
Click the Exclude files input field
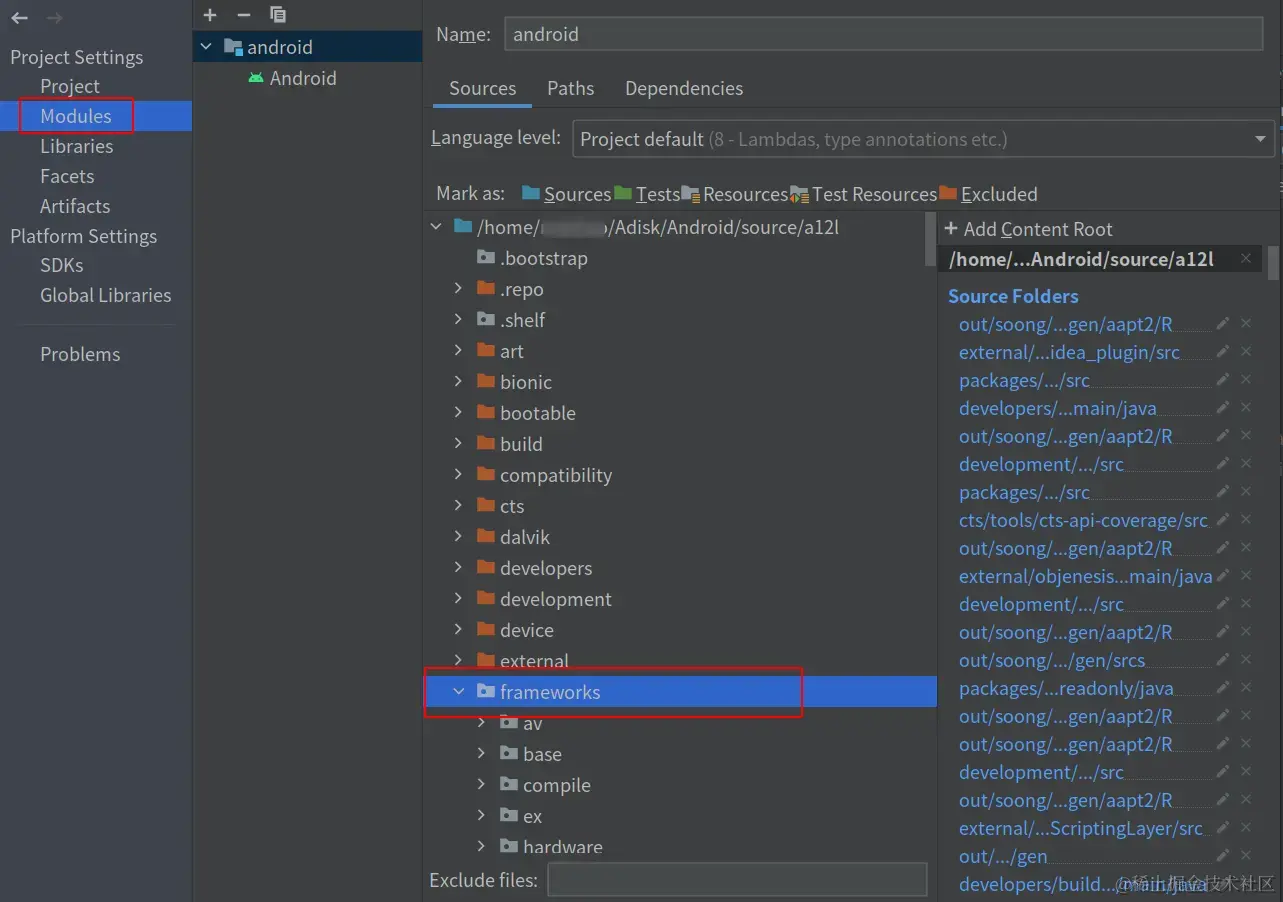tap(737, 880)
